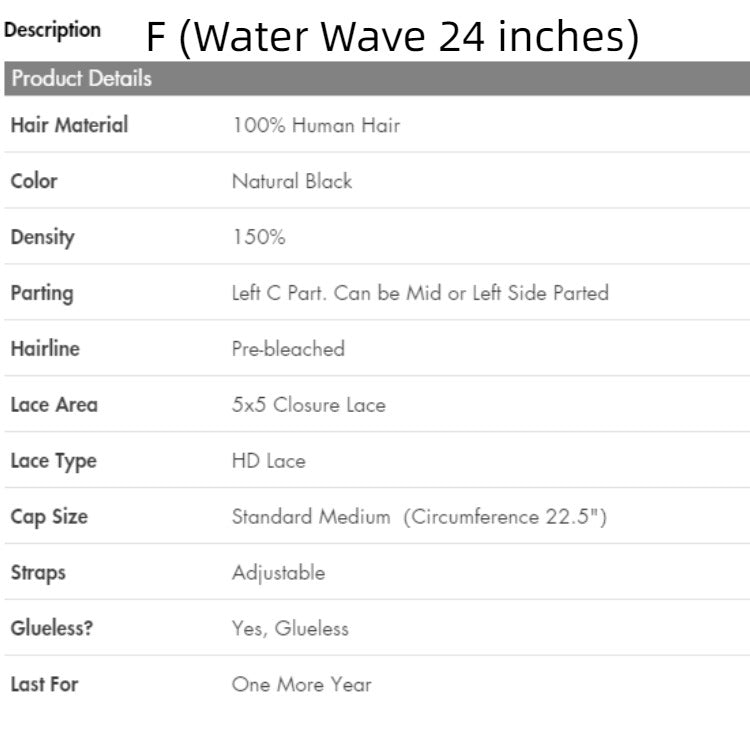Click the 5x5 Closure Lace value
This screenshot has width=750, height=750.
(x=308, y=405)
